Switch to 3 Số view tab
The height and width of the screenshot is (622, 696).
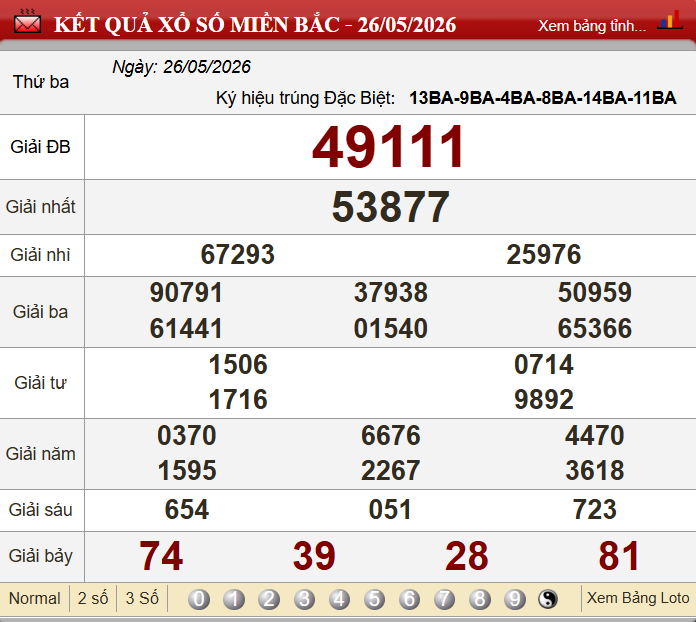point(142,598)
